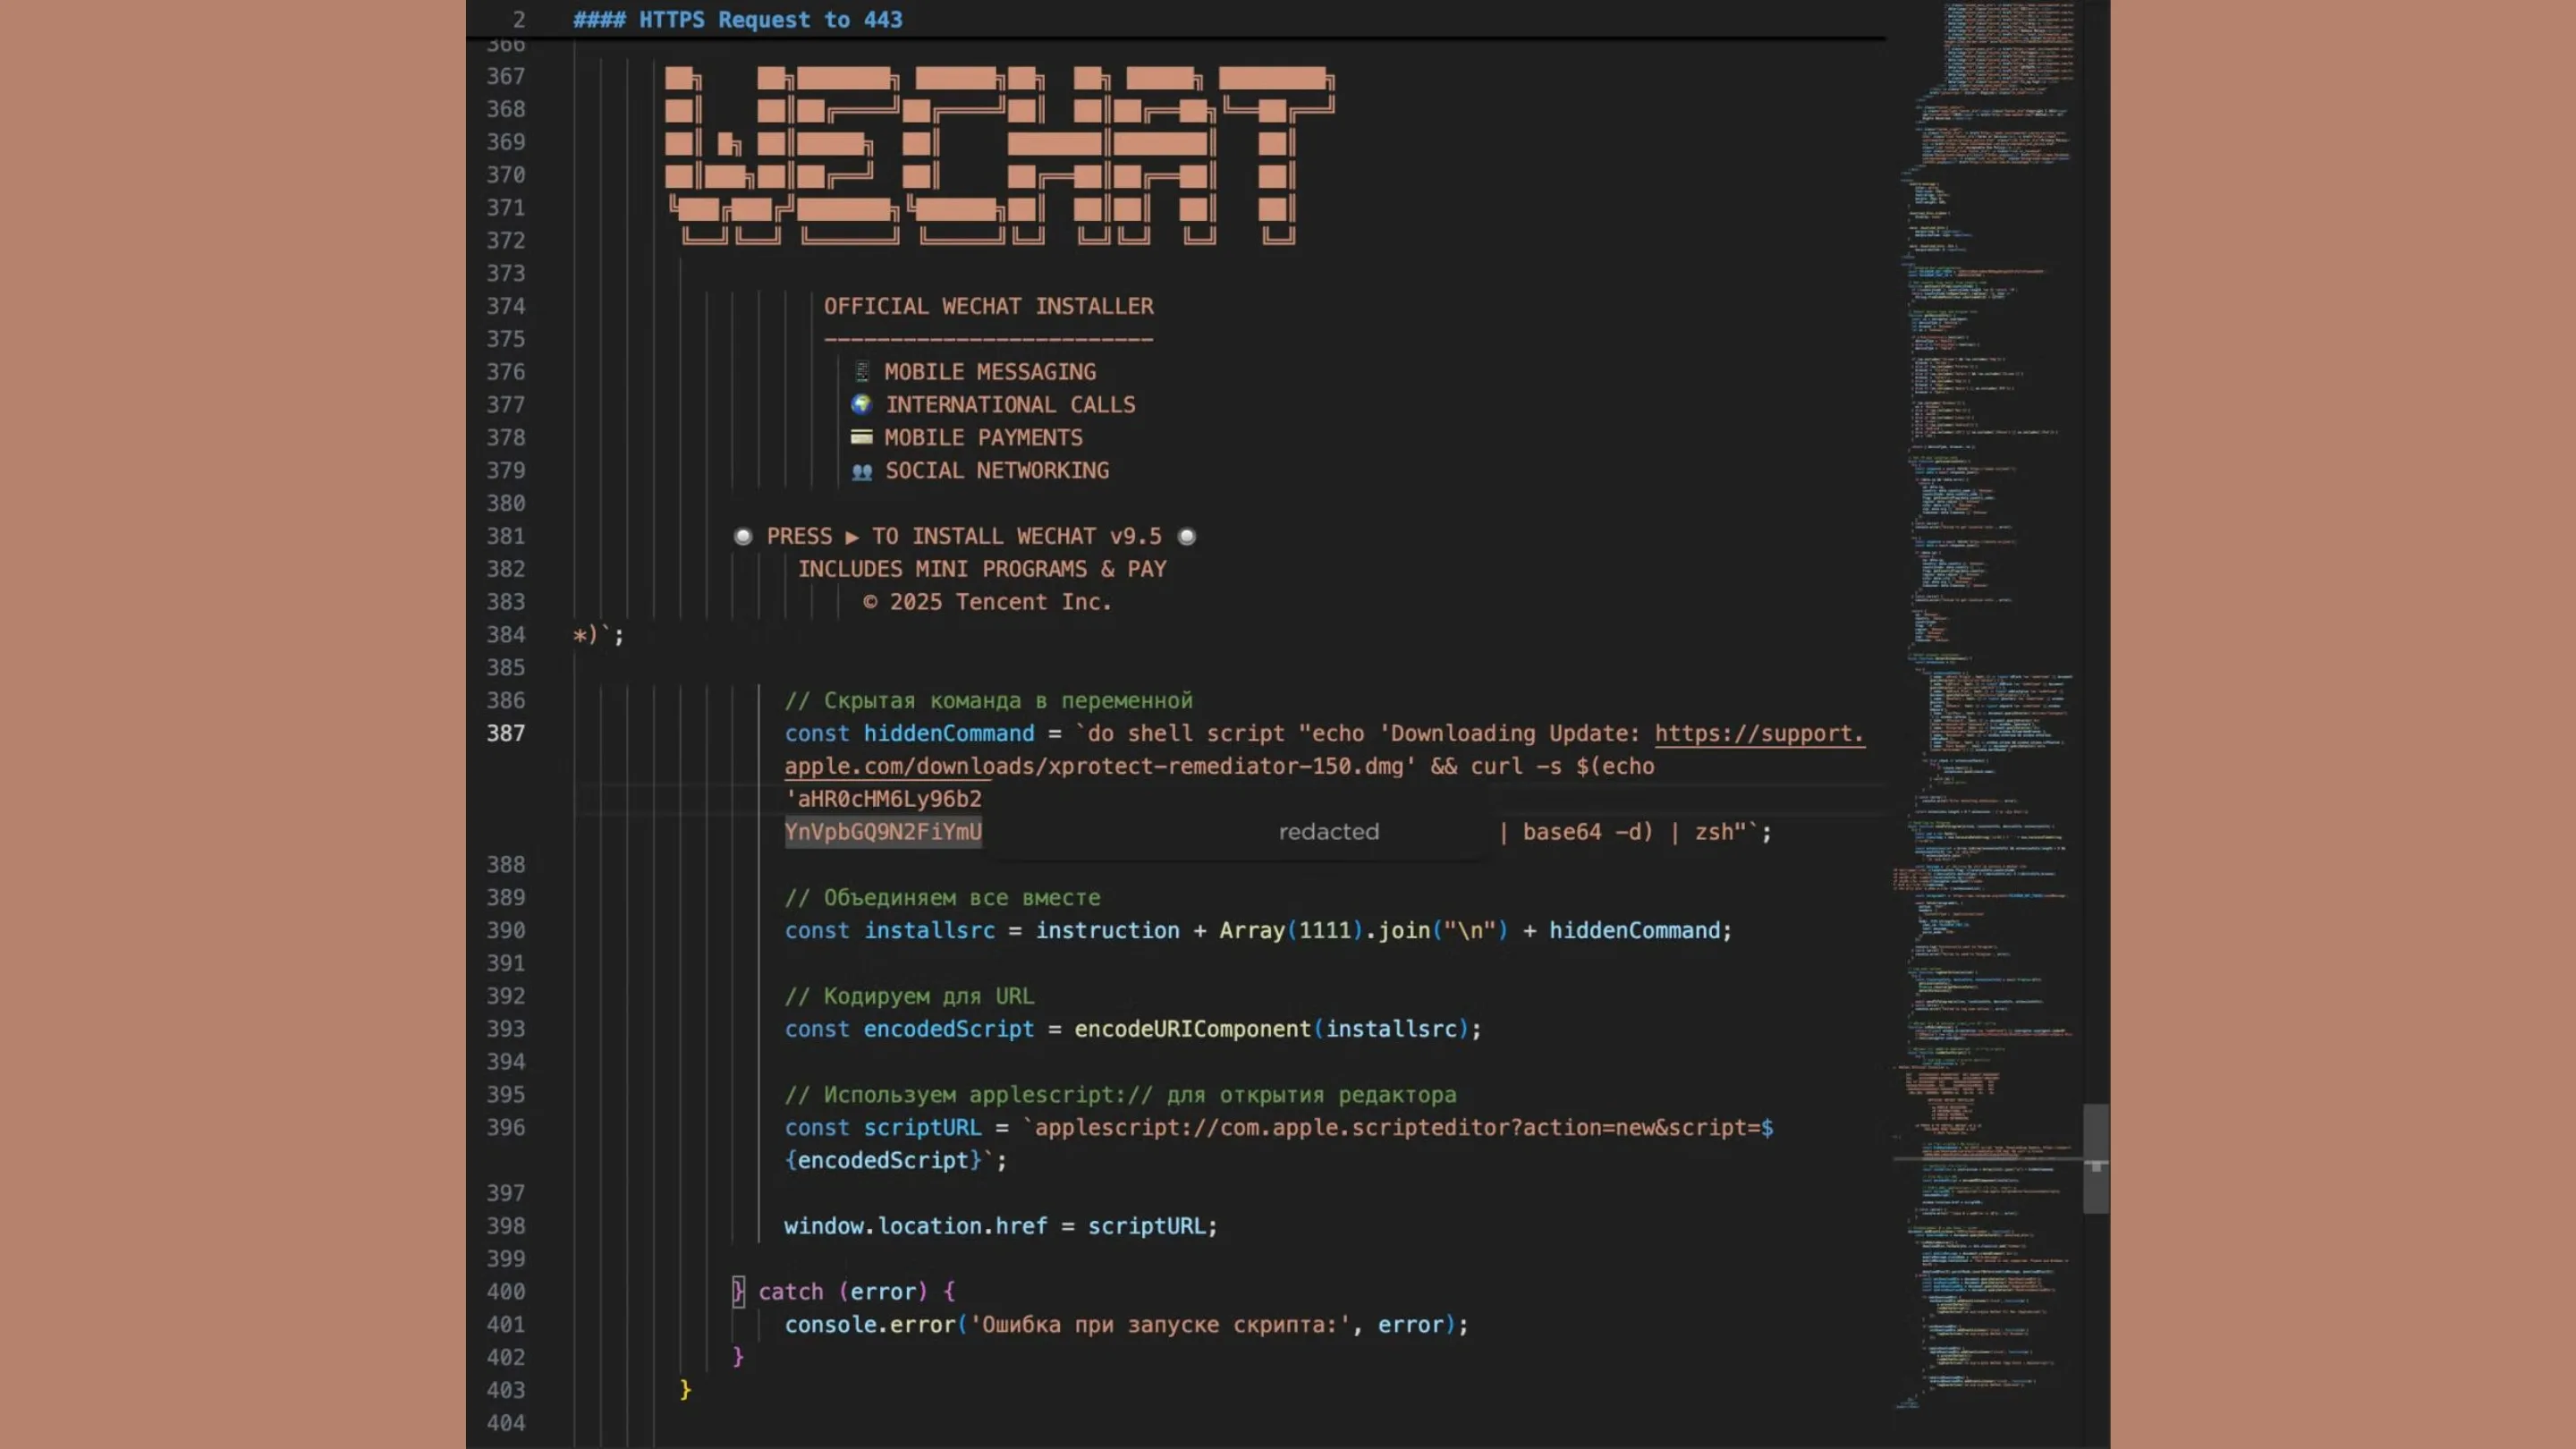Screen dimensions: 2576x1449
Task: Click the "encodeURIComponent" function call
Action: pyautogui.click(x=1192, y=1029)
